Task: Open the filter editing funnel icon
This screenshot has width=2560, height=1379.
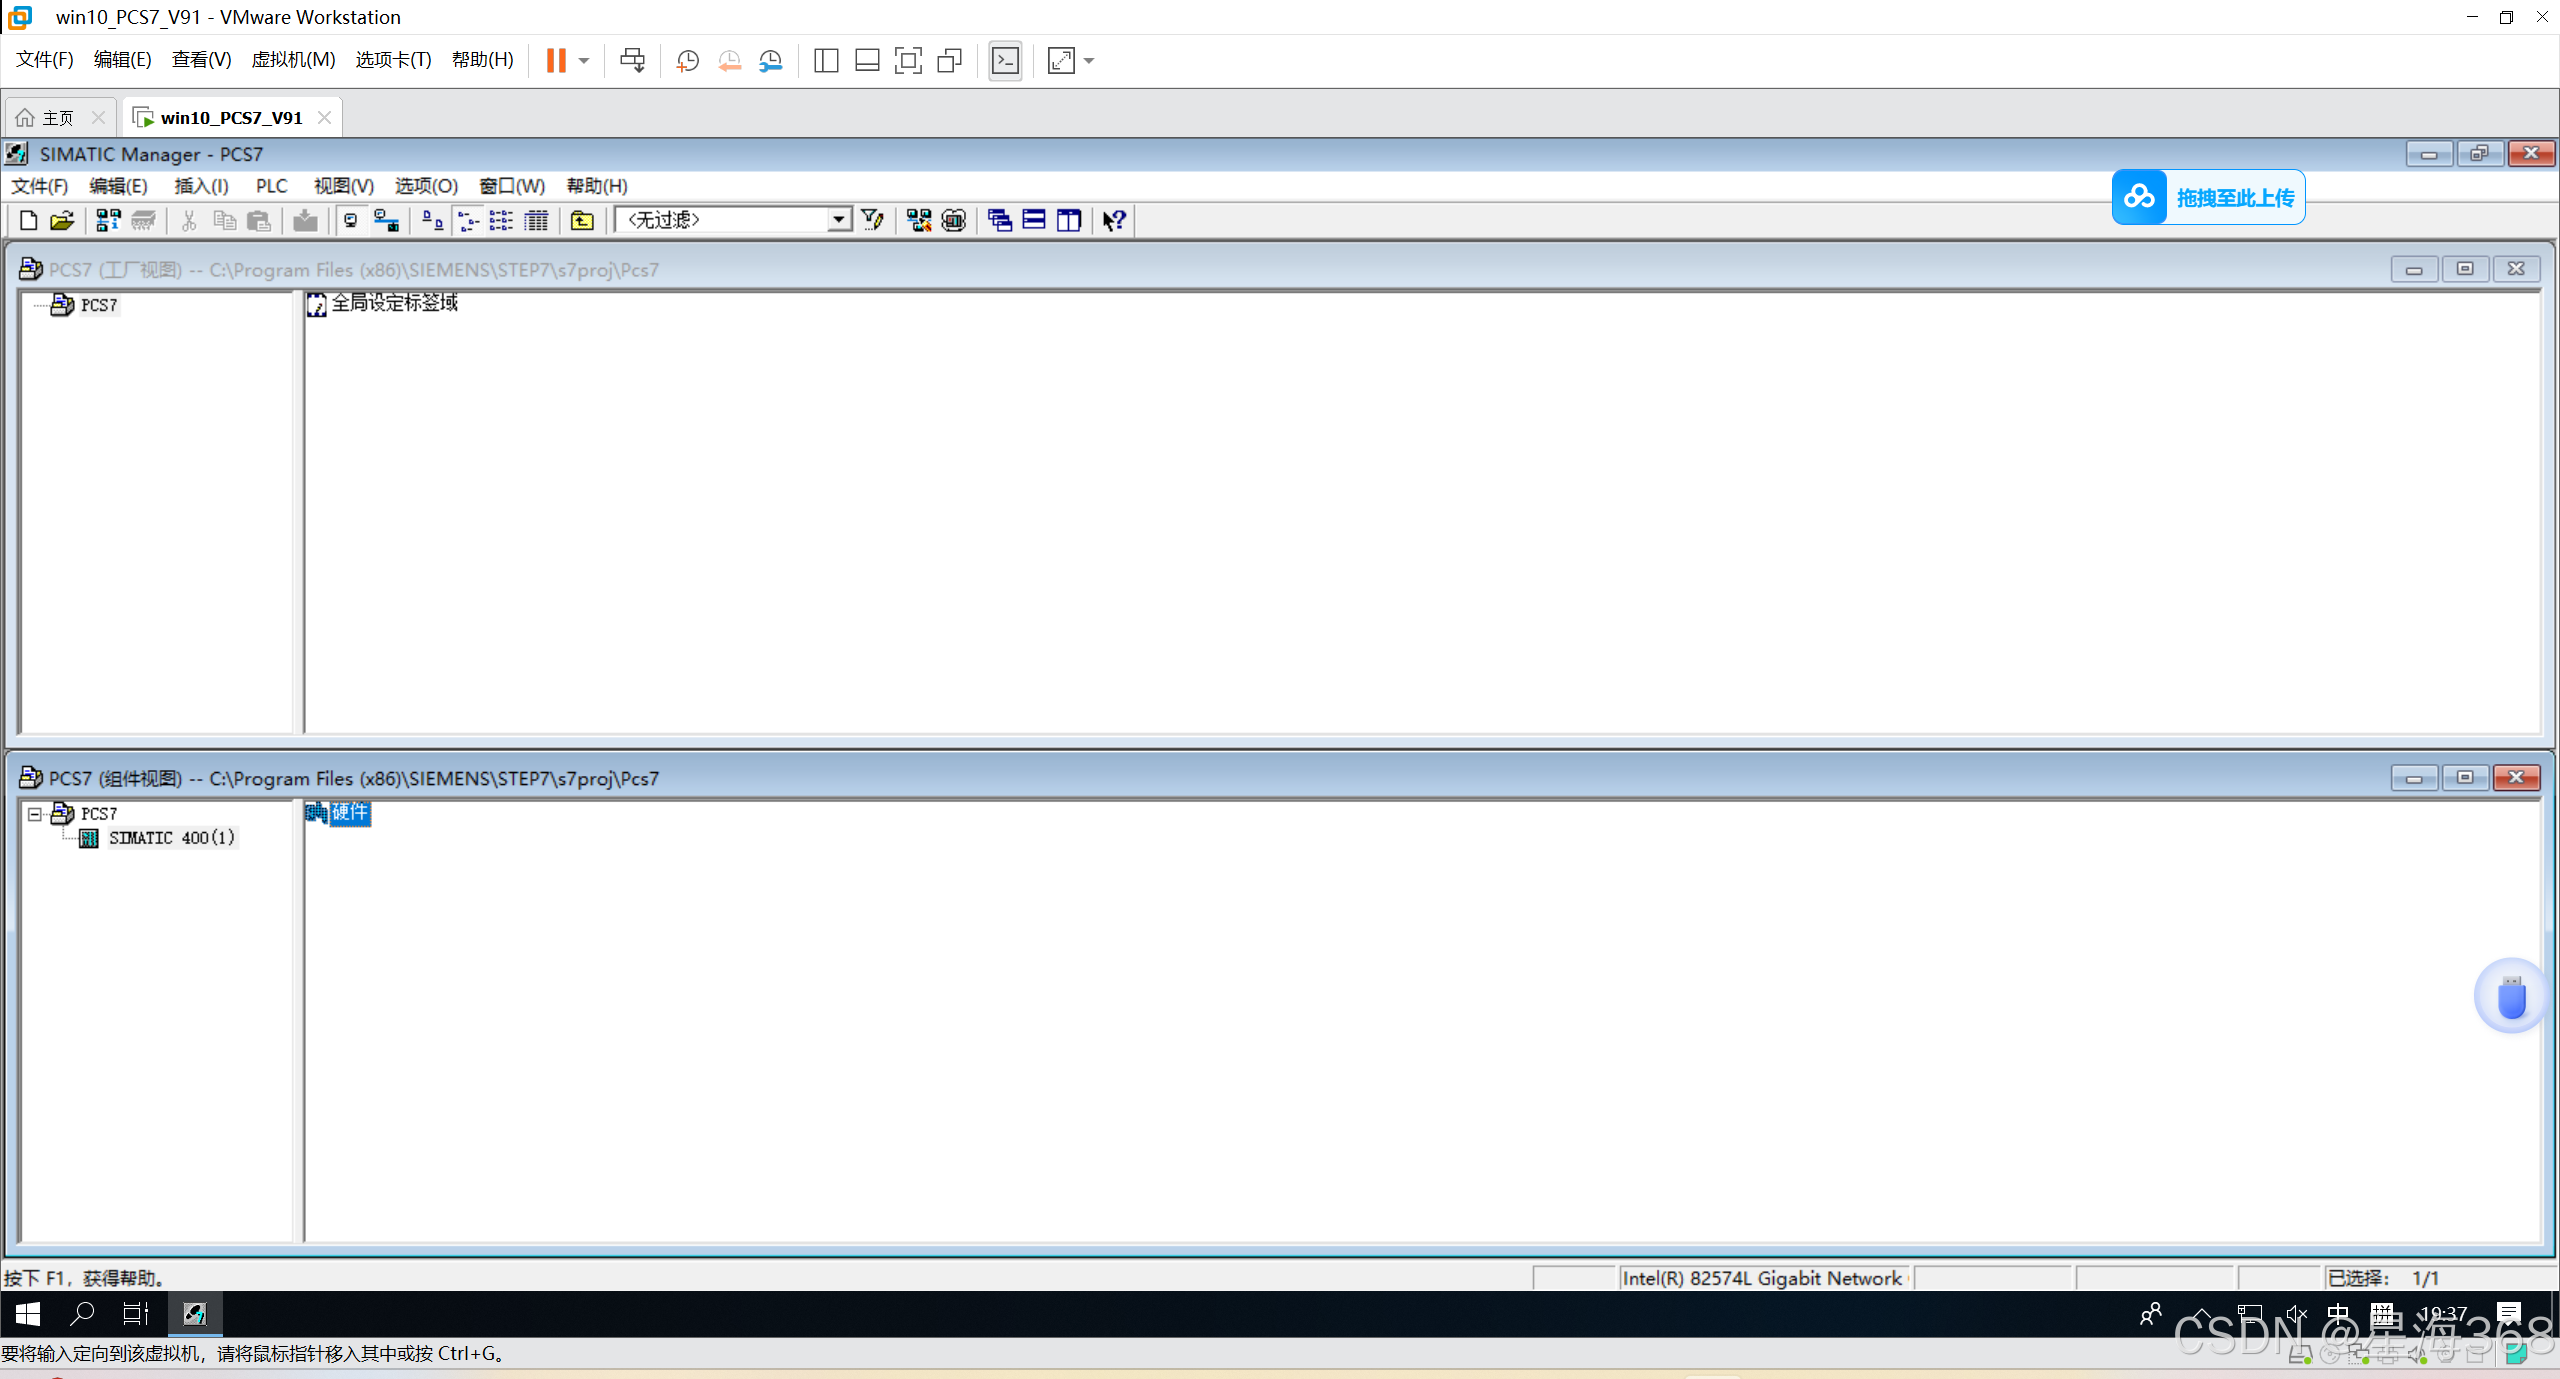Action: pos(872,220)
